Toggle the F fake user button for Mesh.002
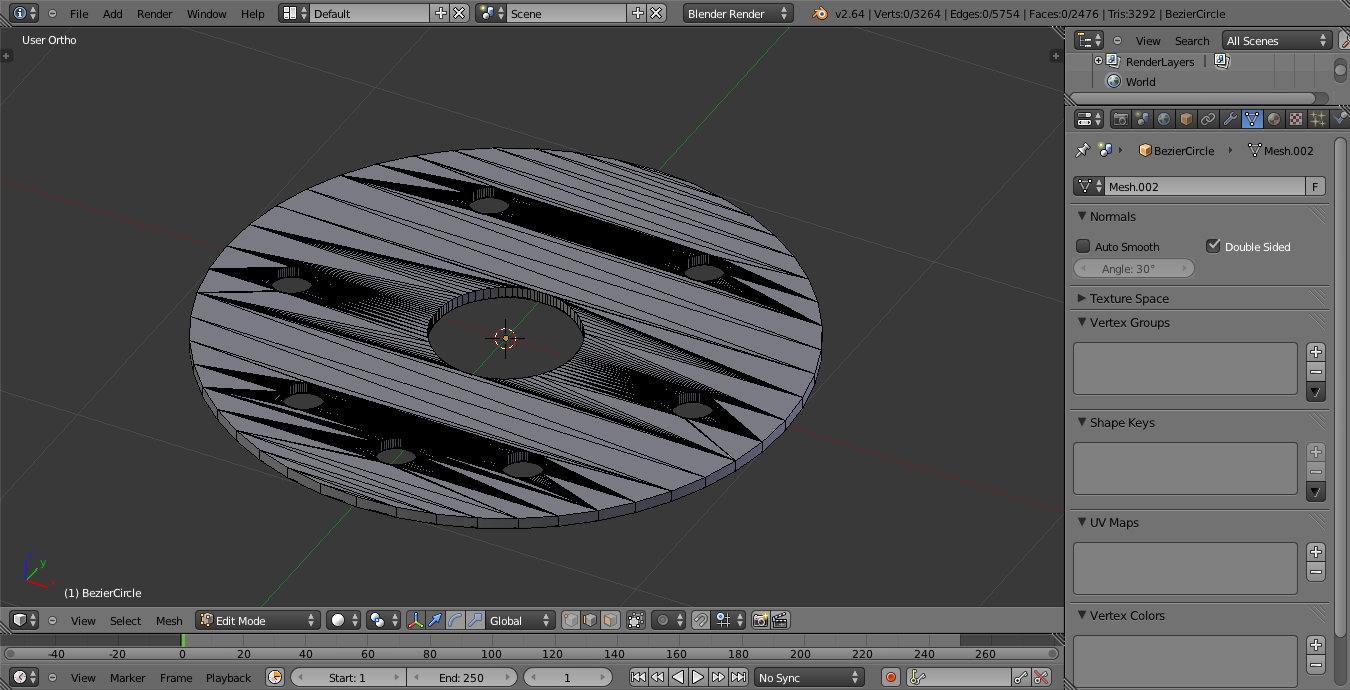The height and width of the screenshot is (690, 1350). [1316, 186]
